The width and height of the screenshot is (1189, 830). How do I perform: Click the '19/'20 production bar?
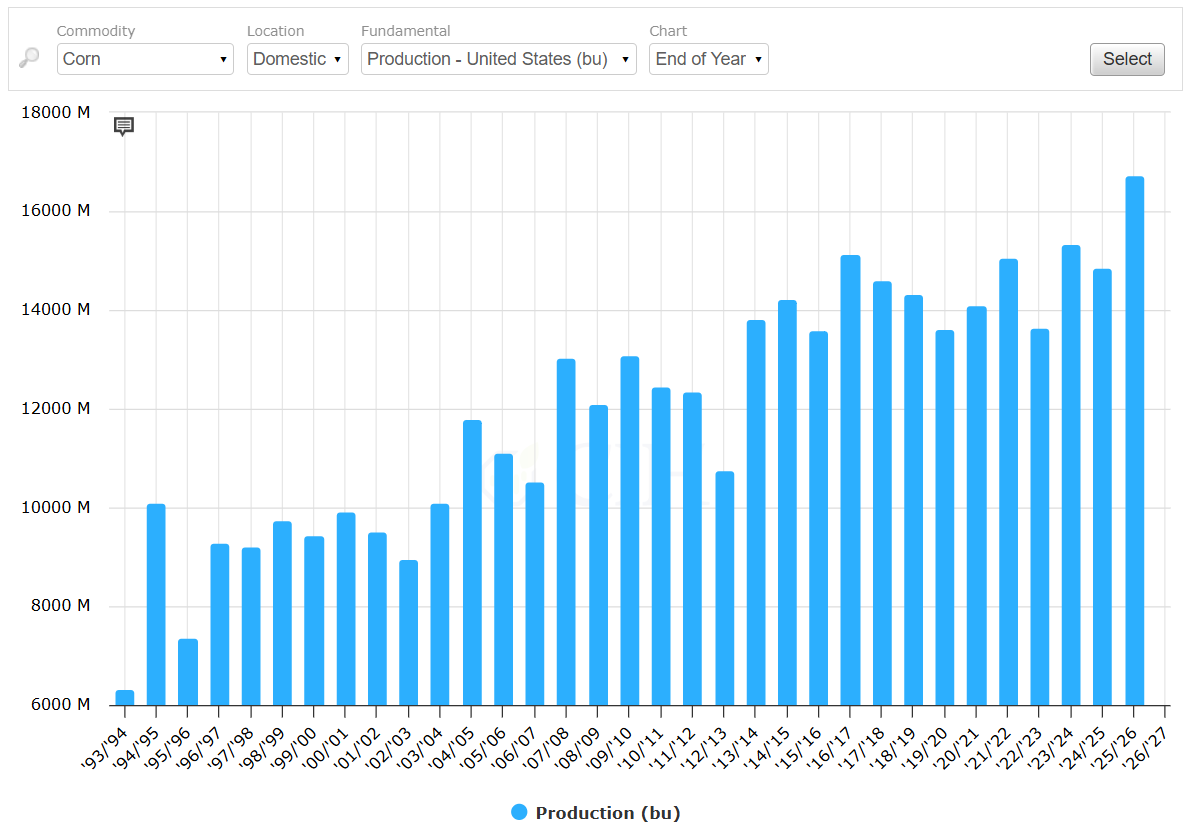[945, 517]
